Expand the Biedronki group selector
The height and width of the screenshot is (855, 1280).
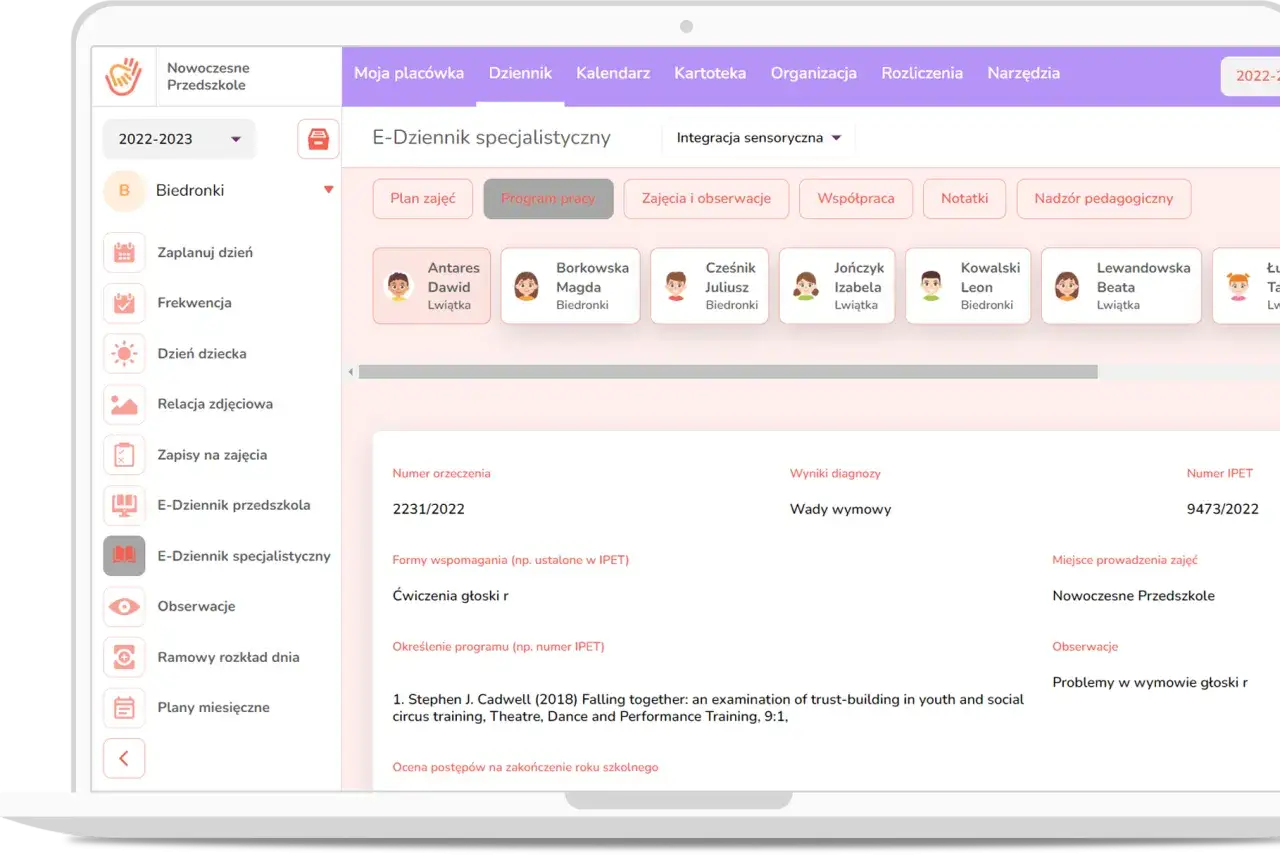(x=328, y=189)
